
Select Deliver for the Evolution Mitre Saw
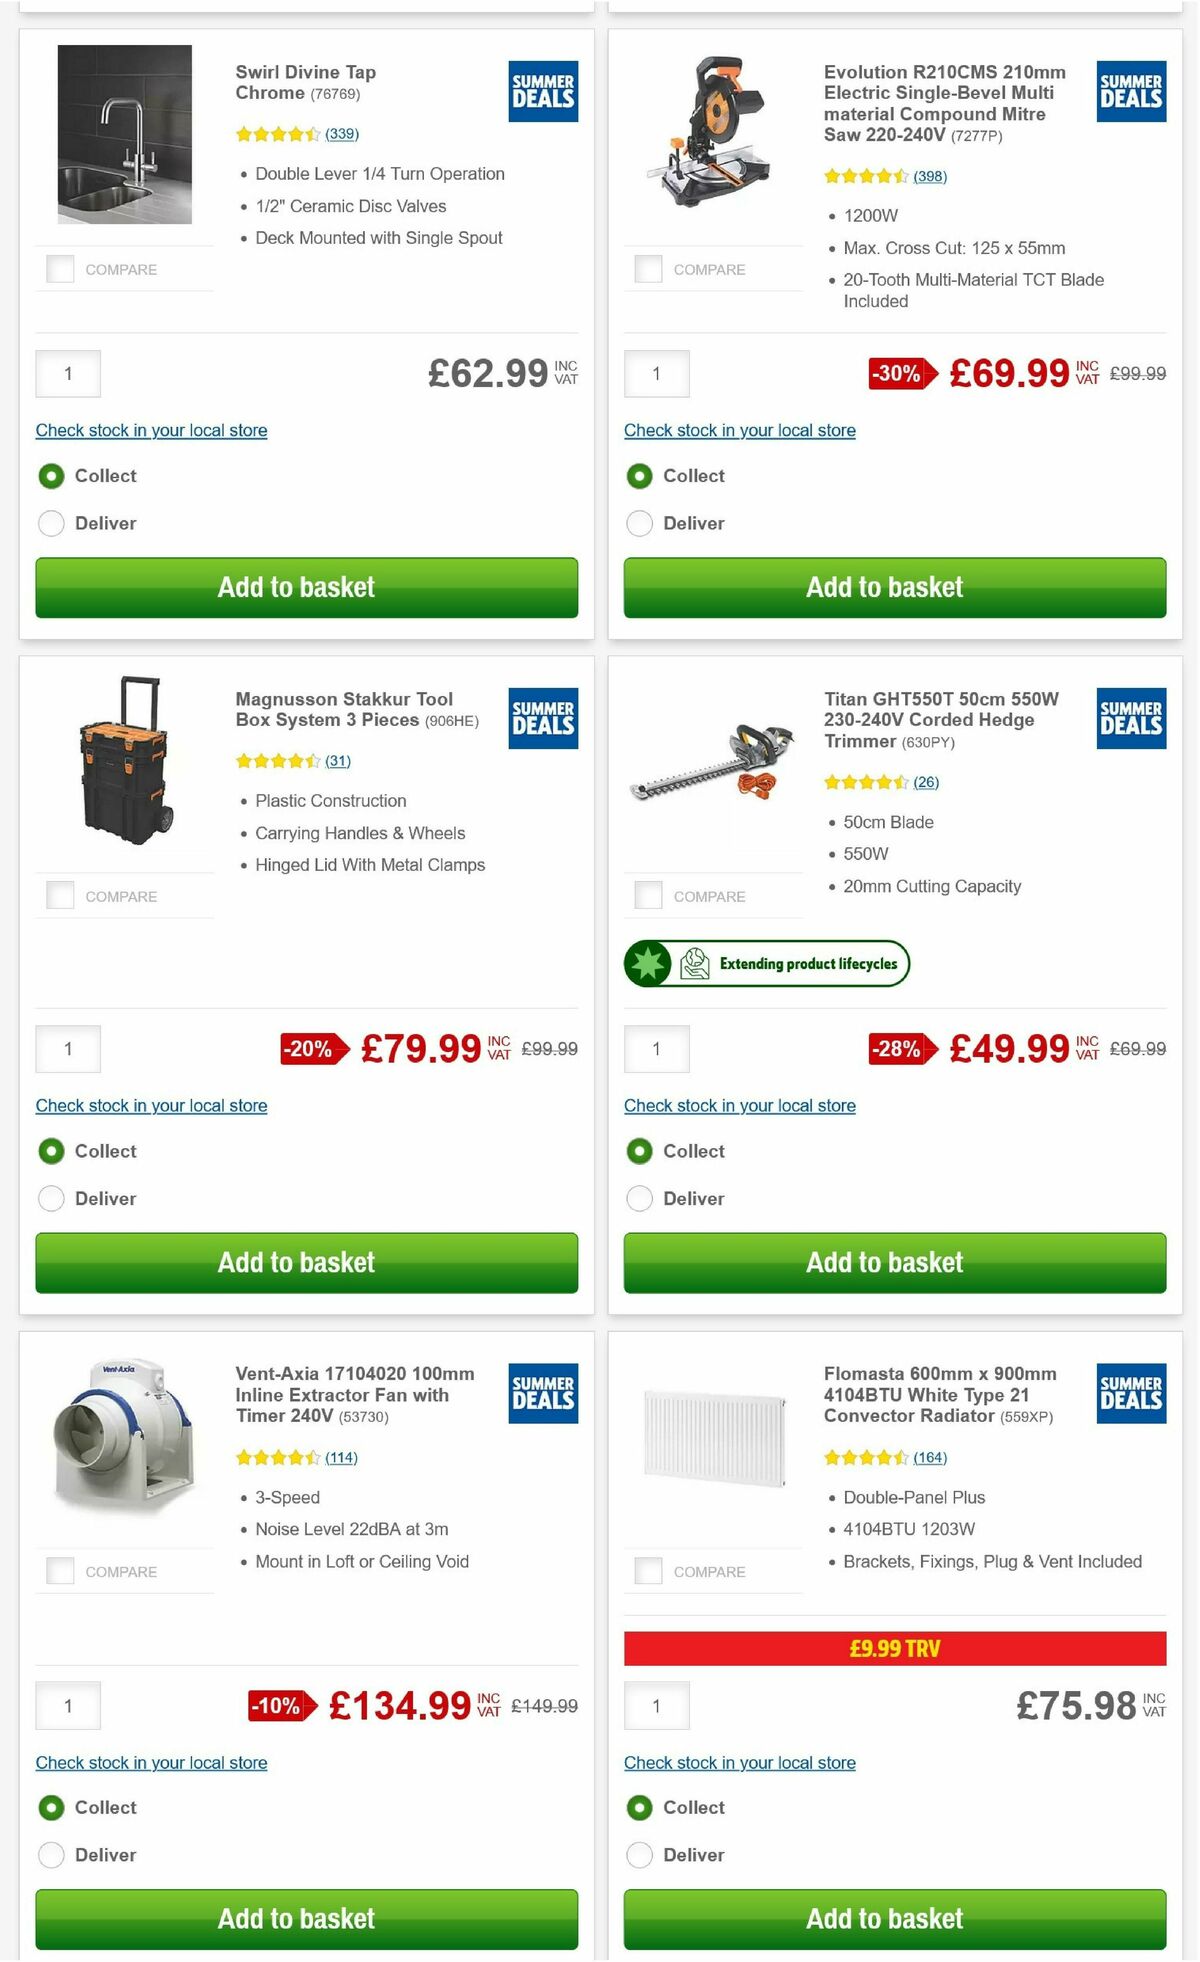[x=640, y=523]
